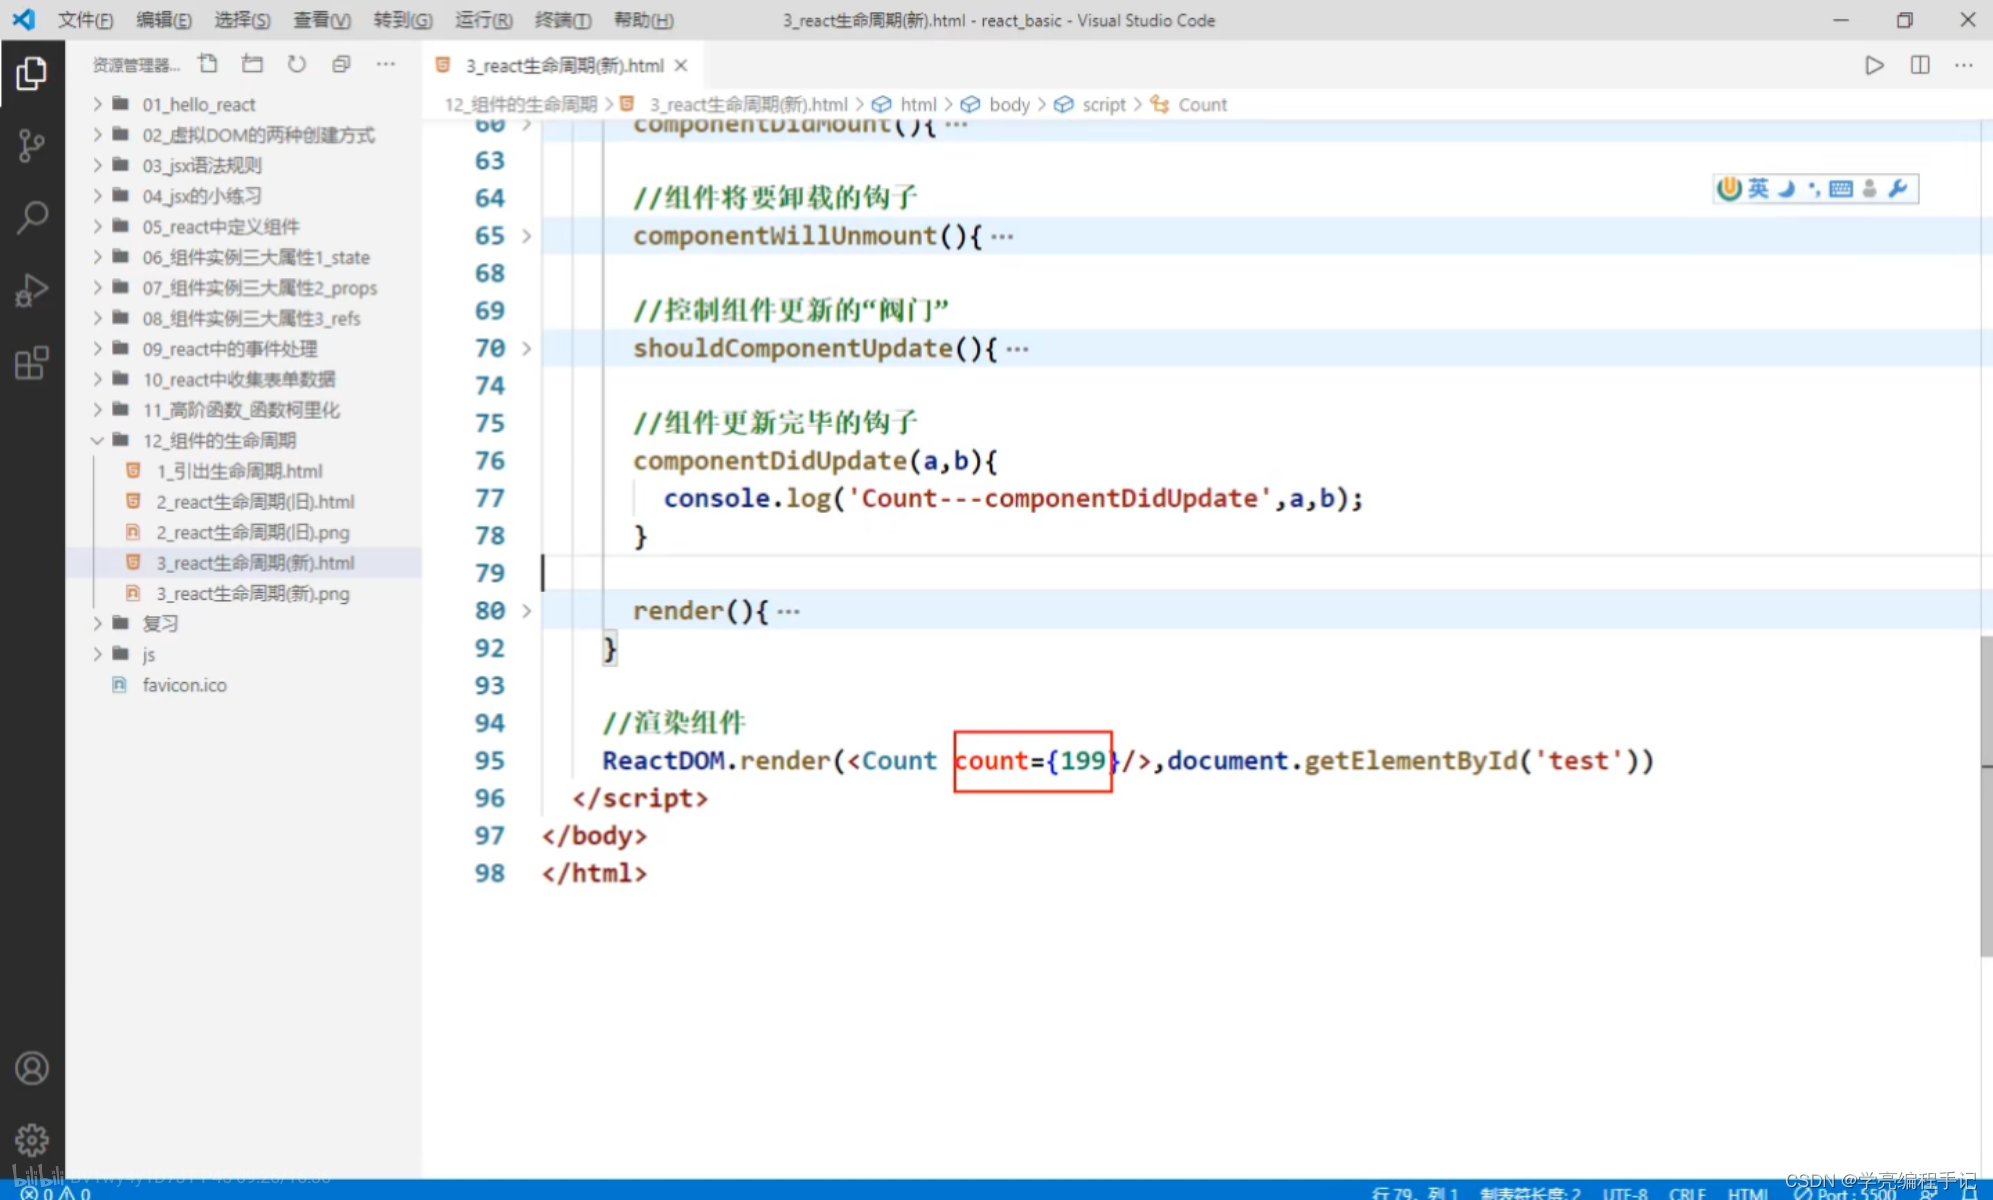The image size is (1993, 1200).
Task: Click breadcrumb item 'body'
Action: (x=1009, y=104)
